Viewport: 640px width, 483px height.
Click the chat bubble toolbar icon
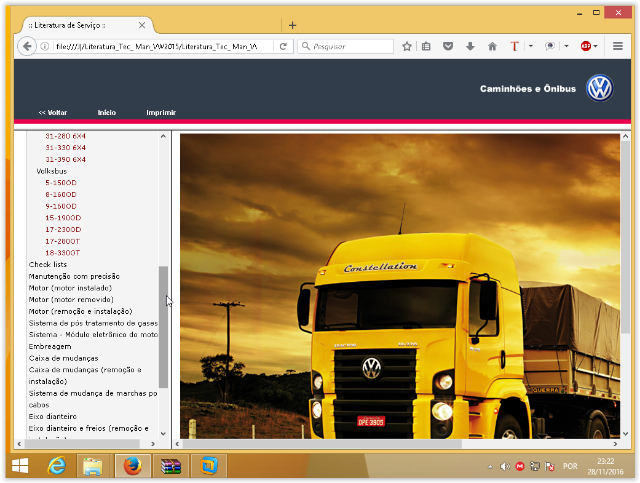point(550,46)
